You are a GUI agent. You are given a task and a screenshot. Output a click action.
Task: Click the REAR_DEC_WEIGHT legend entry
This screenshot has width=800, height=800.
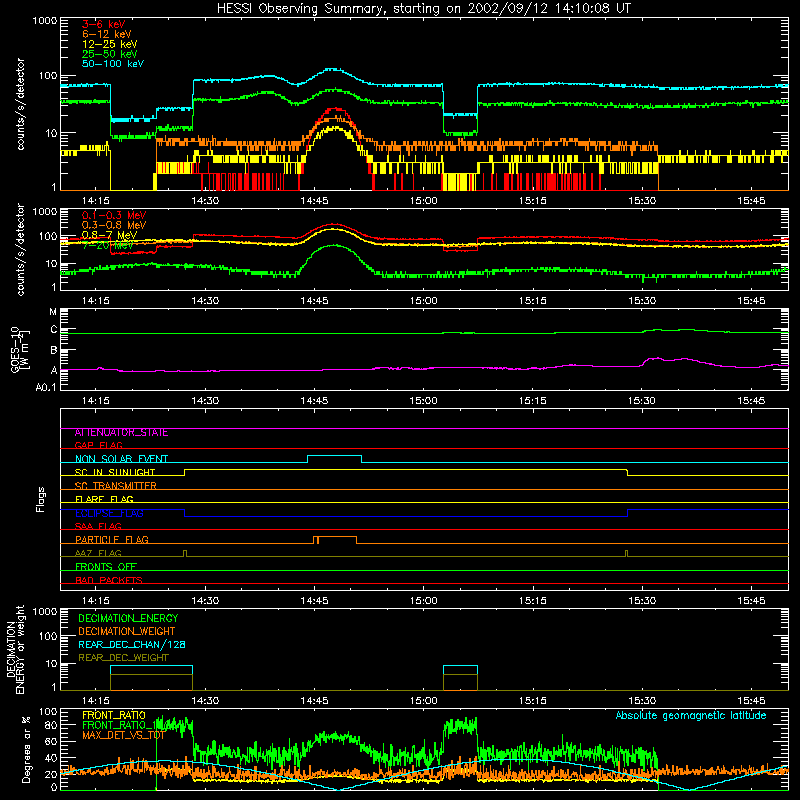[x=123, y=658]
